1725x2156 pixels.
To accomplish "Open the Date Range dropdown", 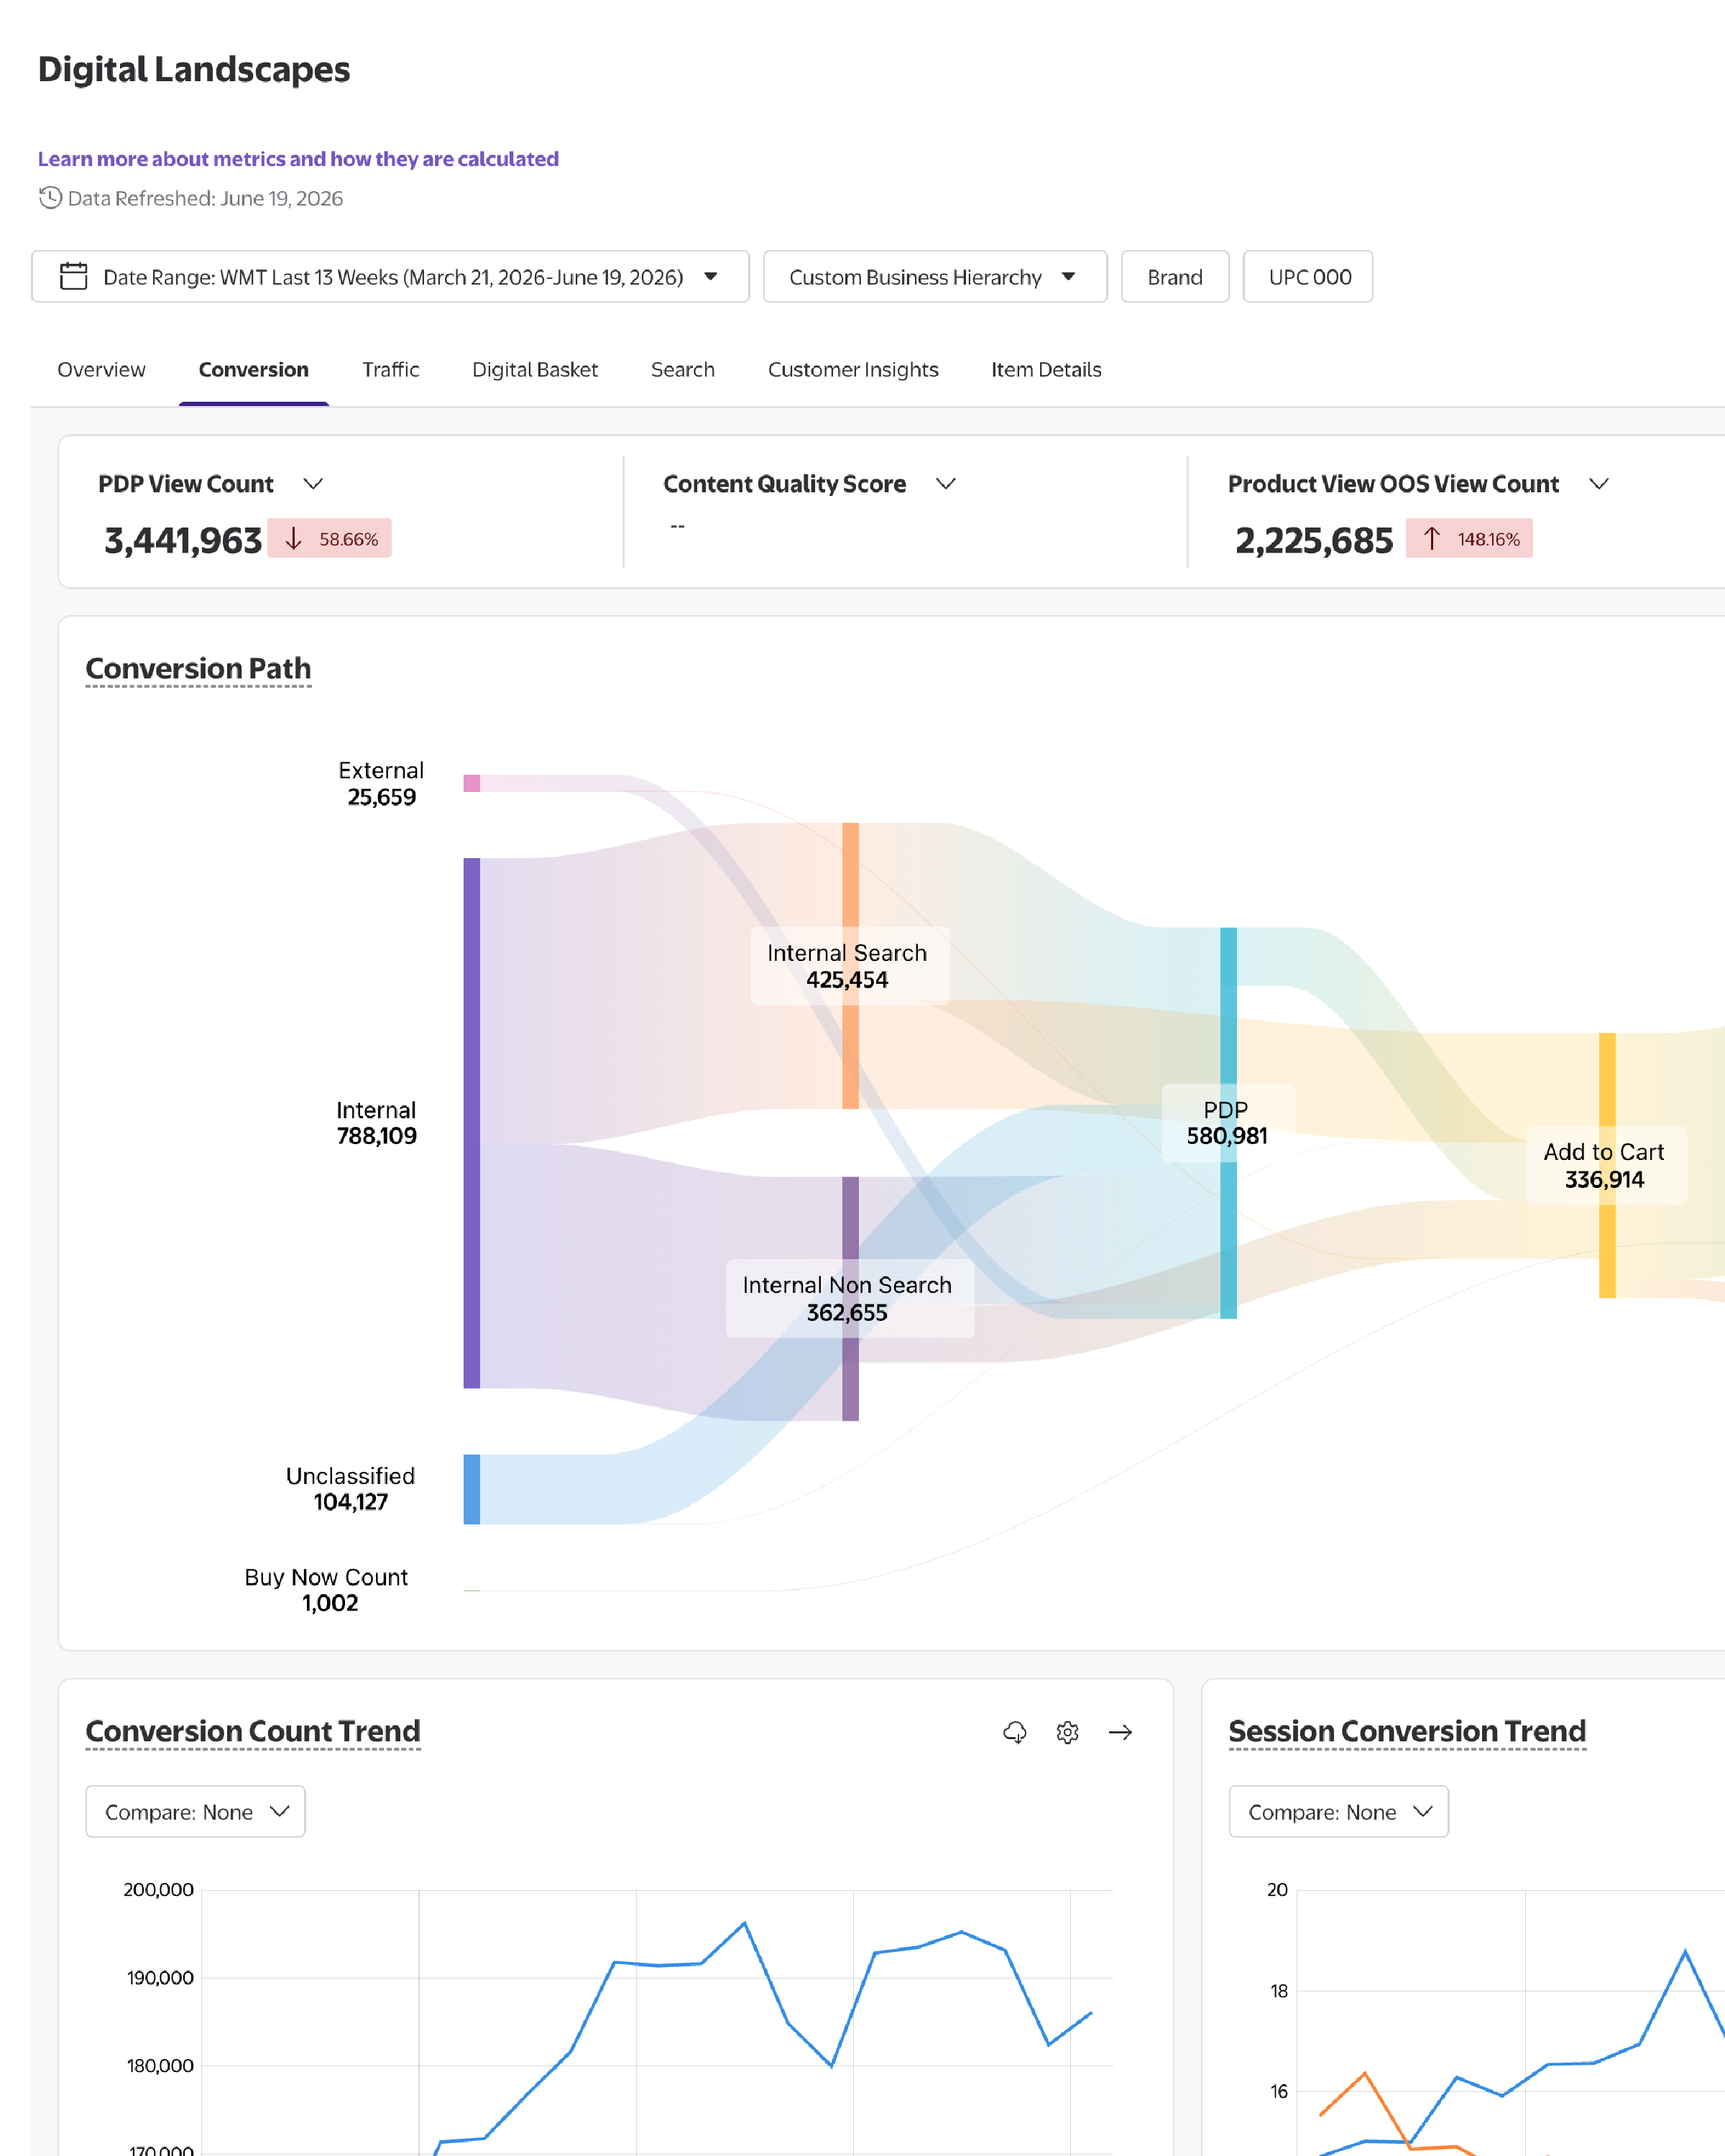I will pos(390,277).
